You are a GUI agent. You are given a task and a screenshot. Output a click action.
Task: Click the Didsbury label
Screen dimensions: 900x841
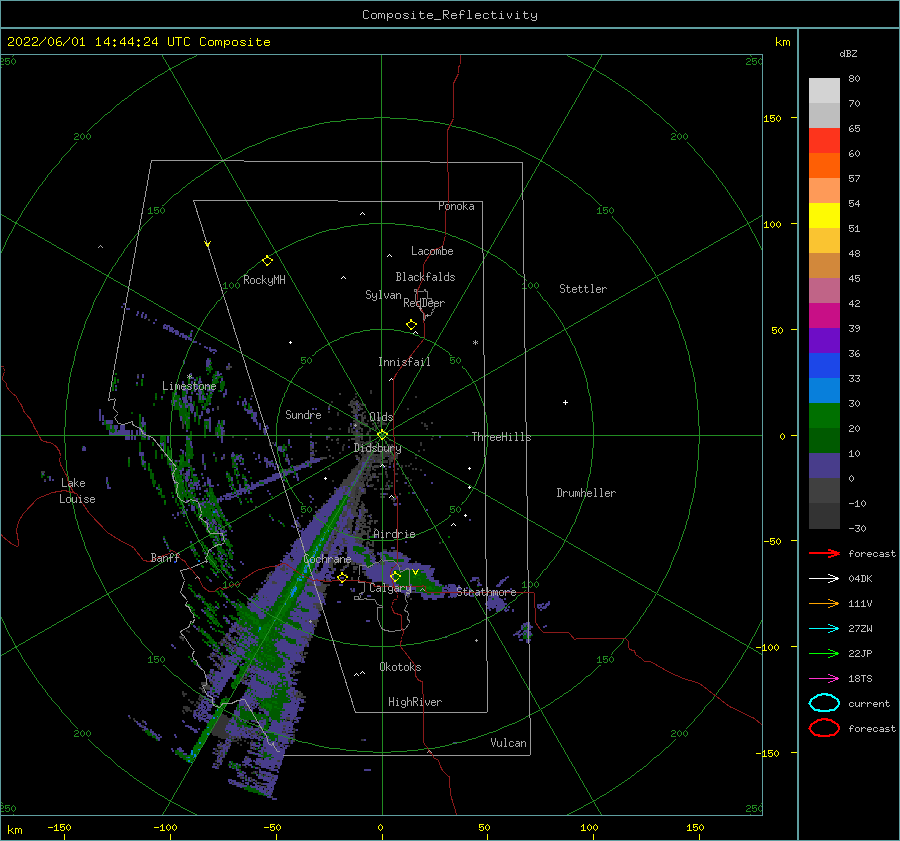[377, 448]
